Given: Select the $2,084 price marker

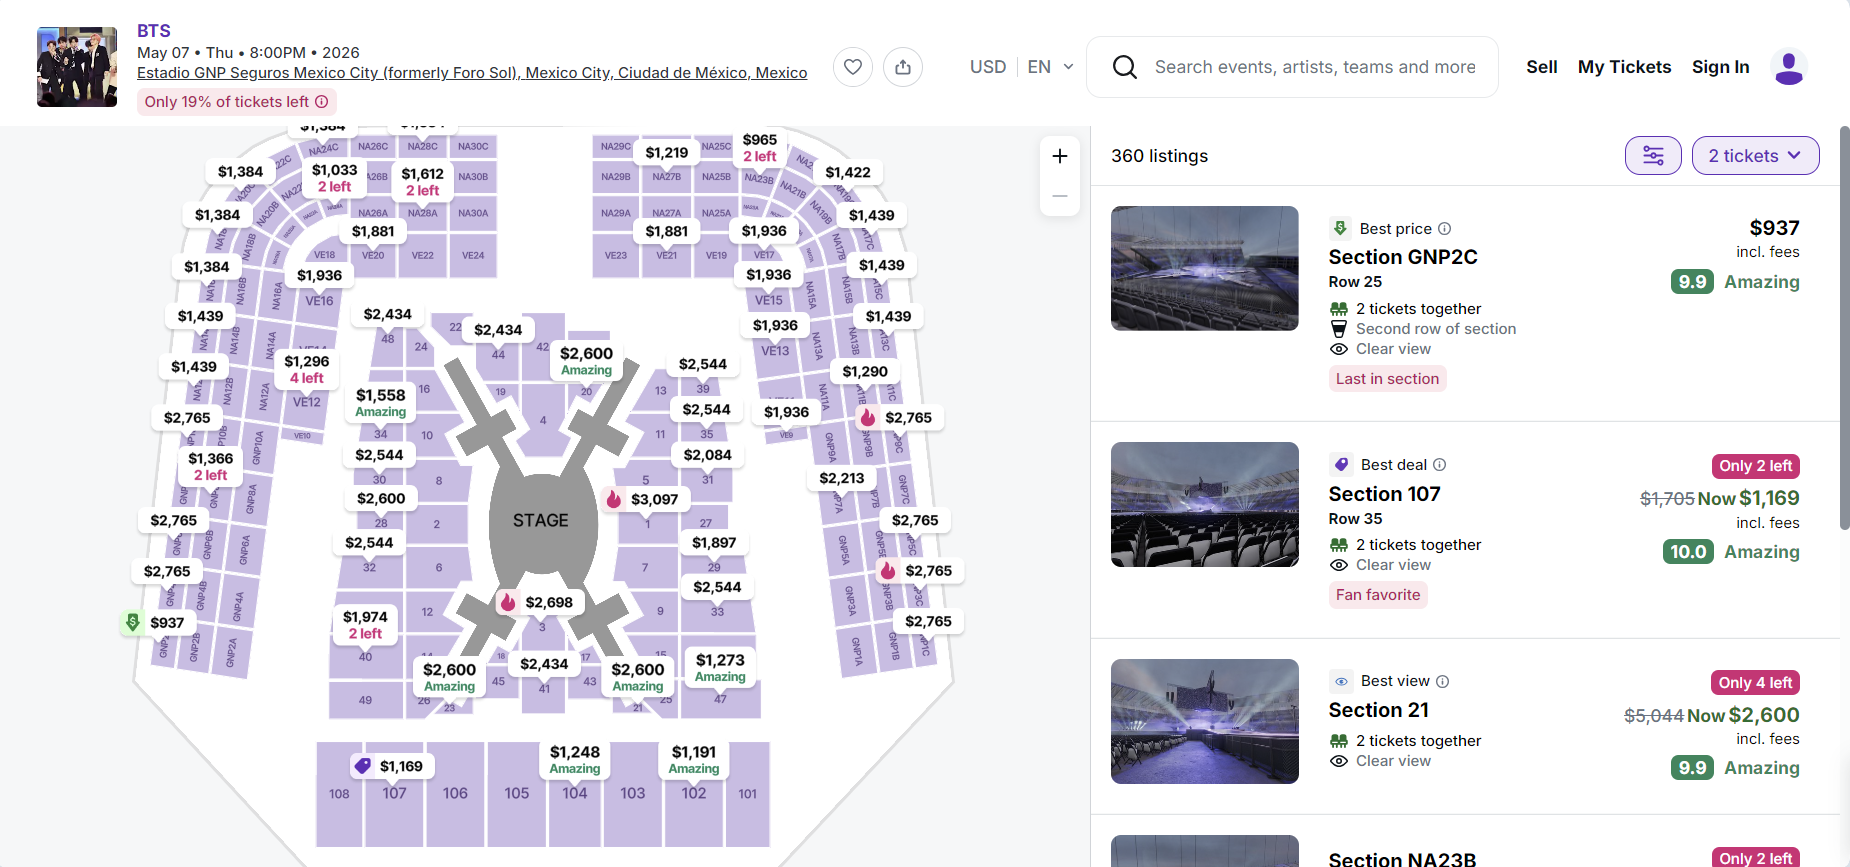Looking at the screenshot, I should (x=707, y=455).
